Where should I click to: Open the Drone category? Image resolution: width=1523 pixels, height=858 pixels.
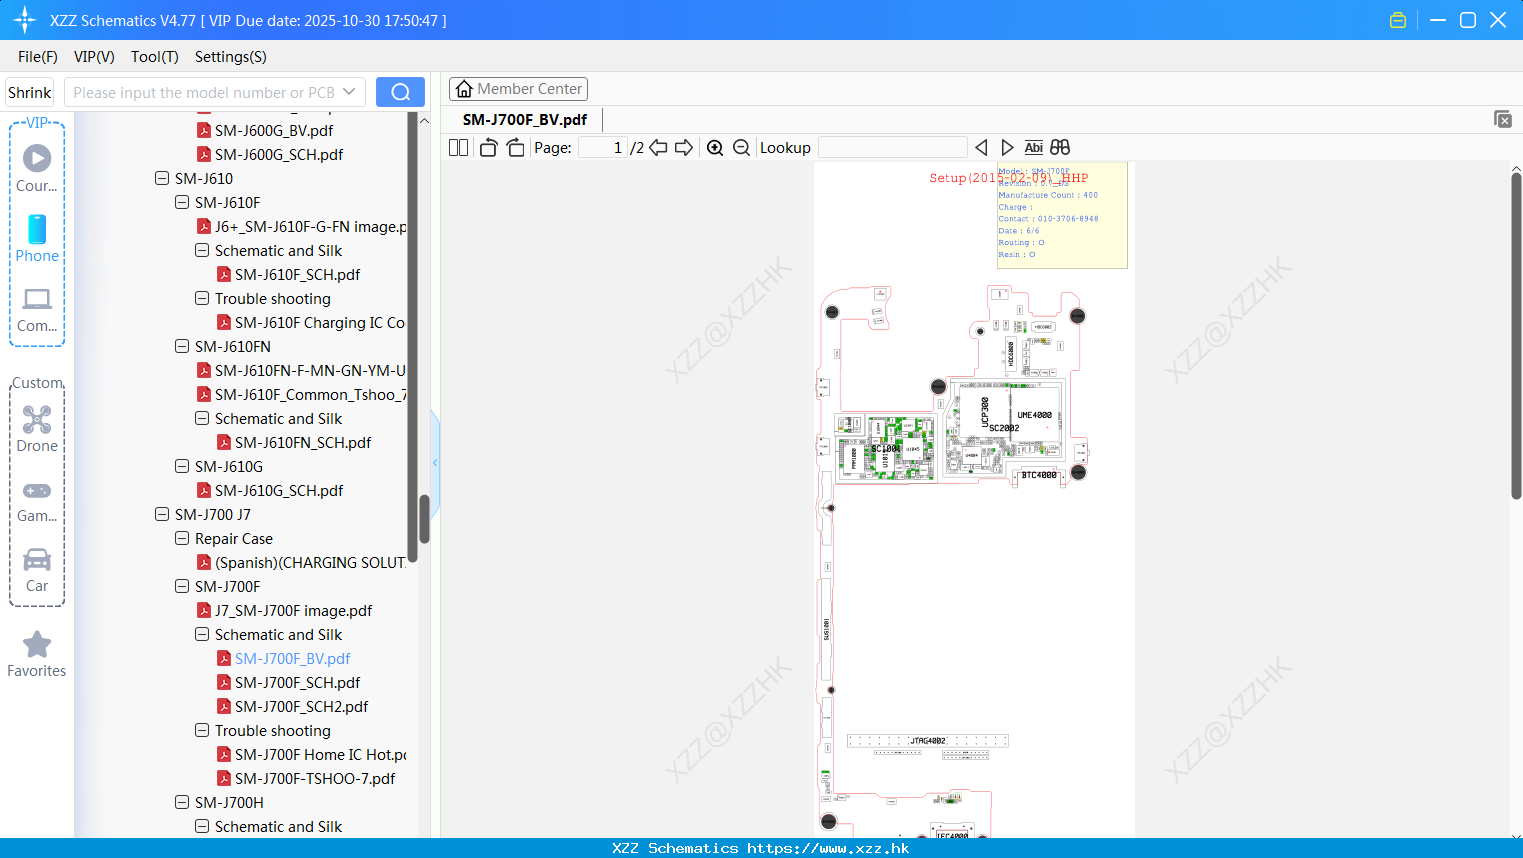click(37, 429)
